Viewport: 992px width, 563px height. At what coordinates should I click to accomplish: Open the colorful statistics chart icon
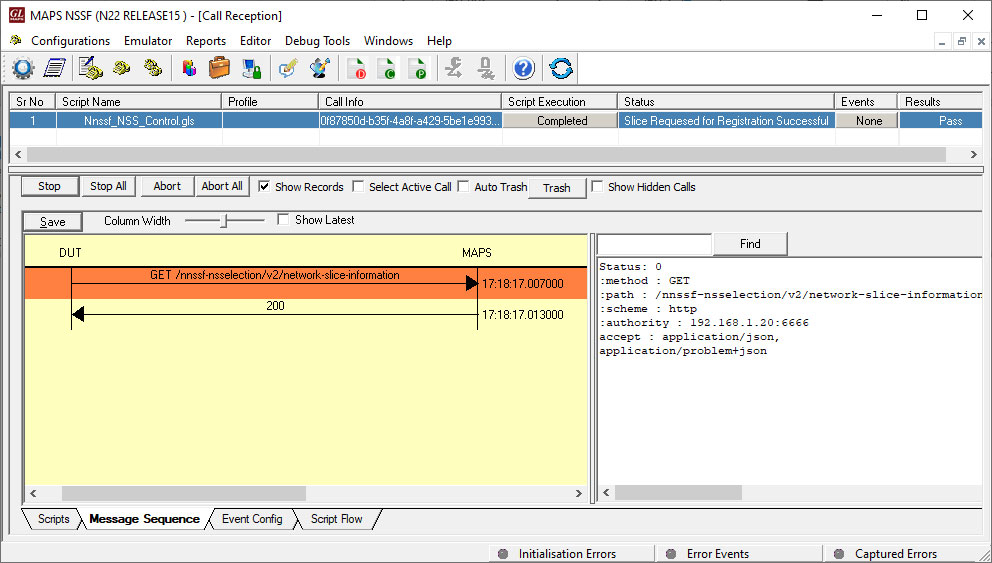tap(189, 68)
